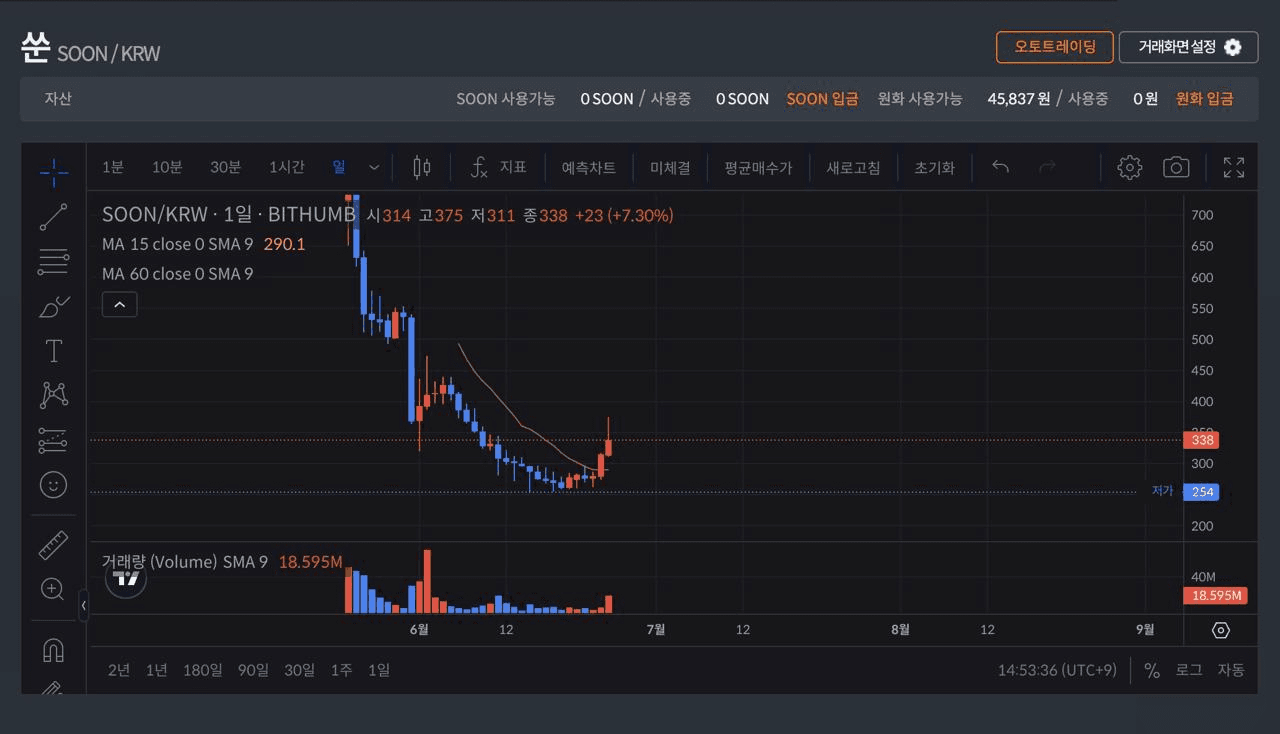Select the crosshair cursor tool
The image size is (1280, 734).
click(x=54, y=172)
